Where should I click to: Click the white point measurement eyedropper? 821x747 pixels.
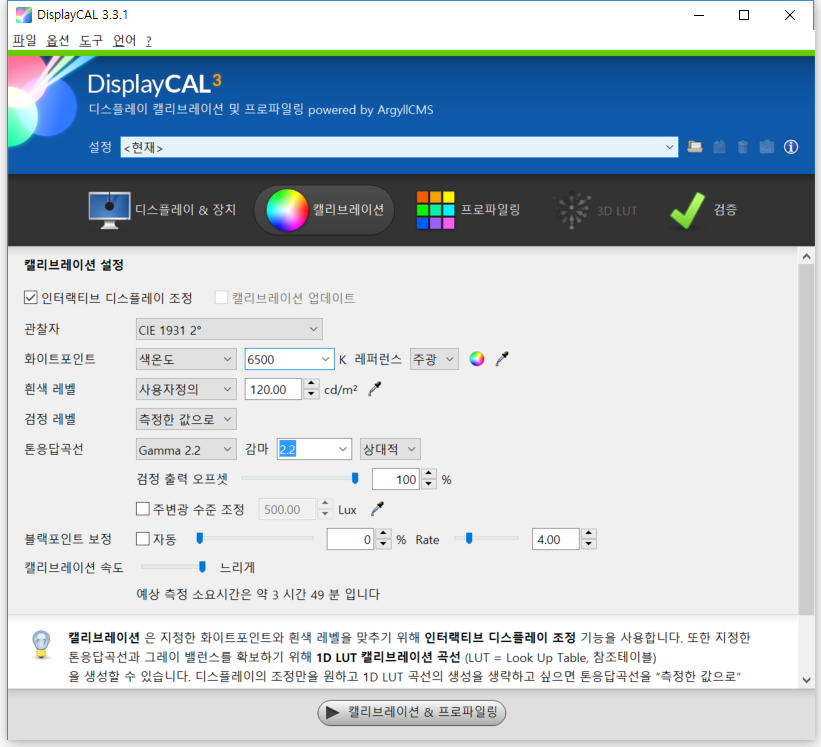point(502,359)
